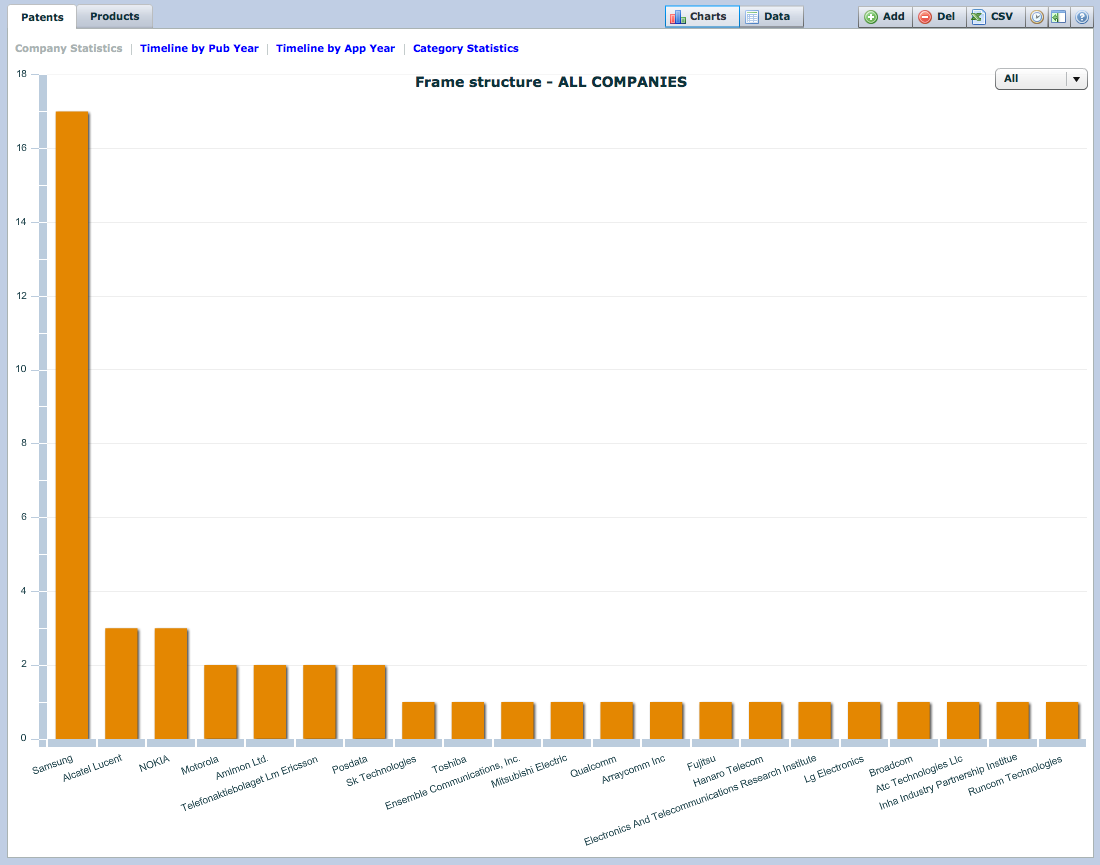Open the Data table view
1100x865 pixels.
[x=772, y=17]
